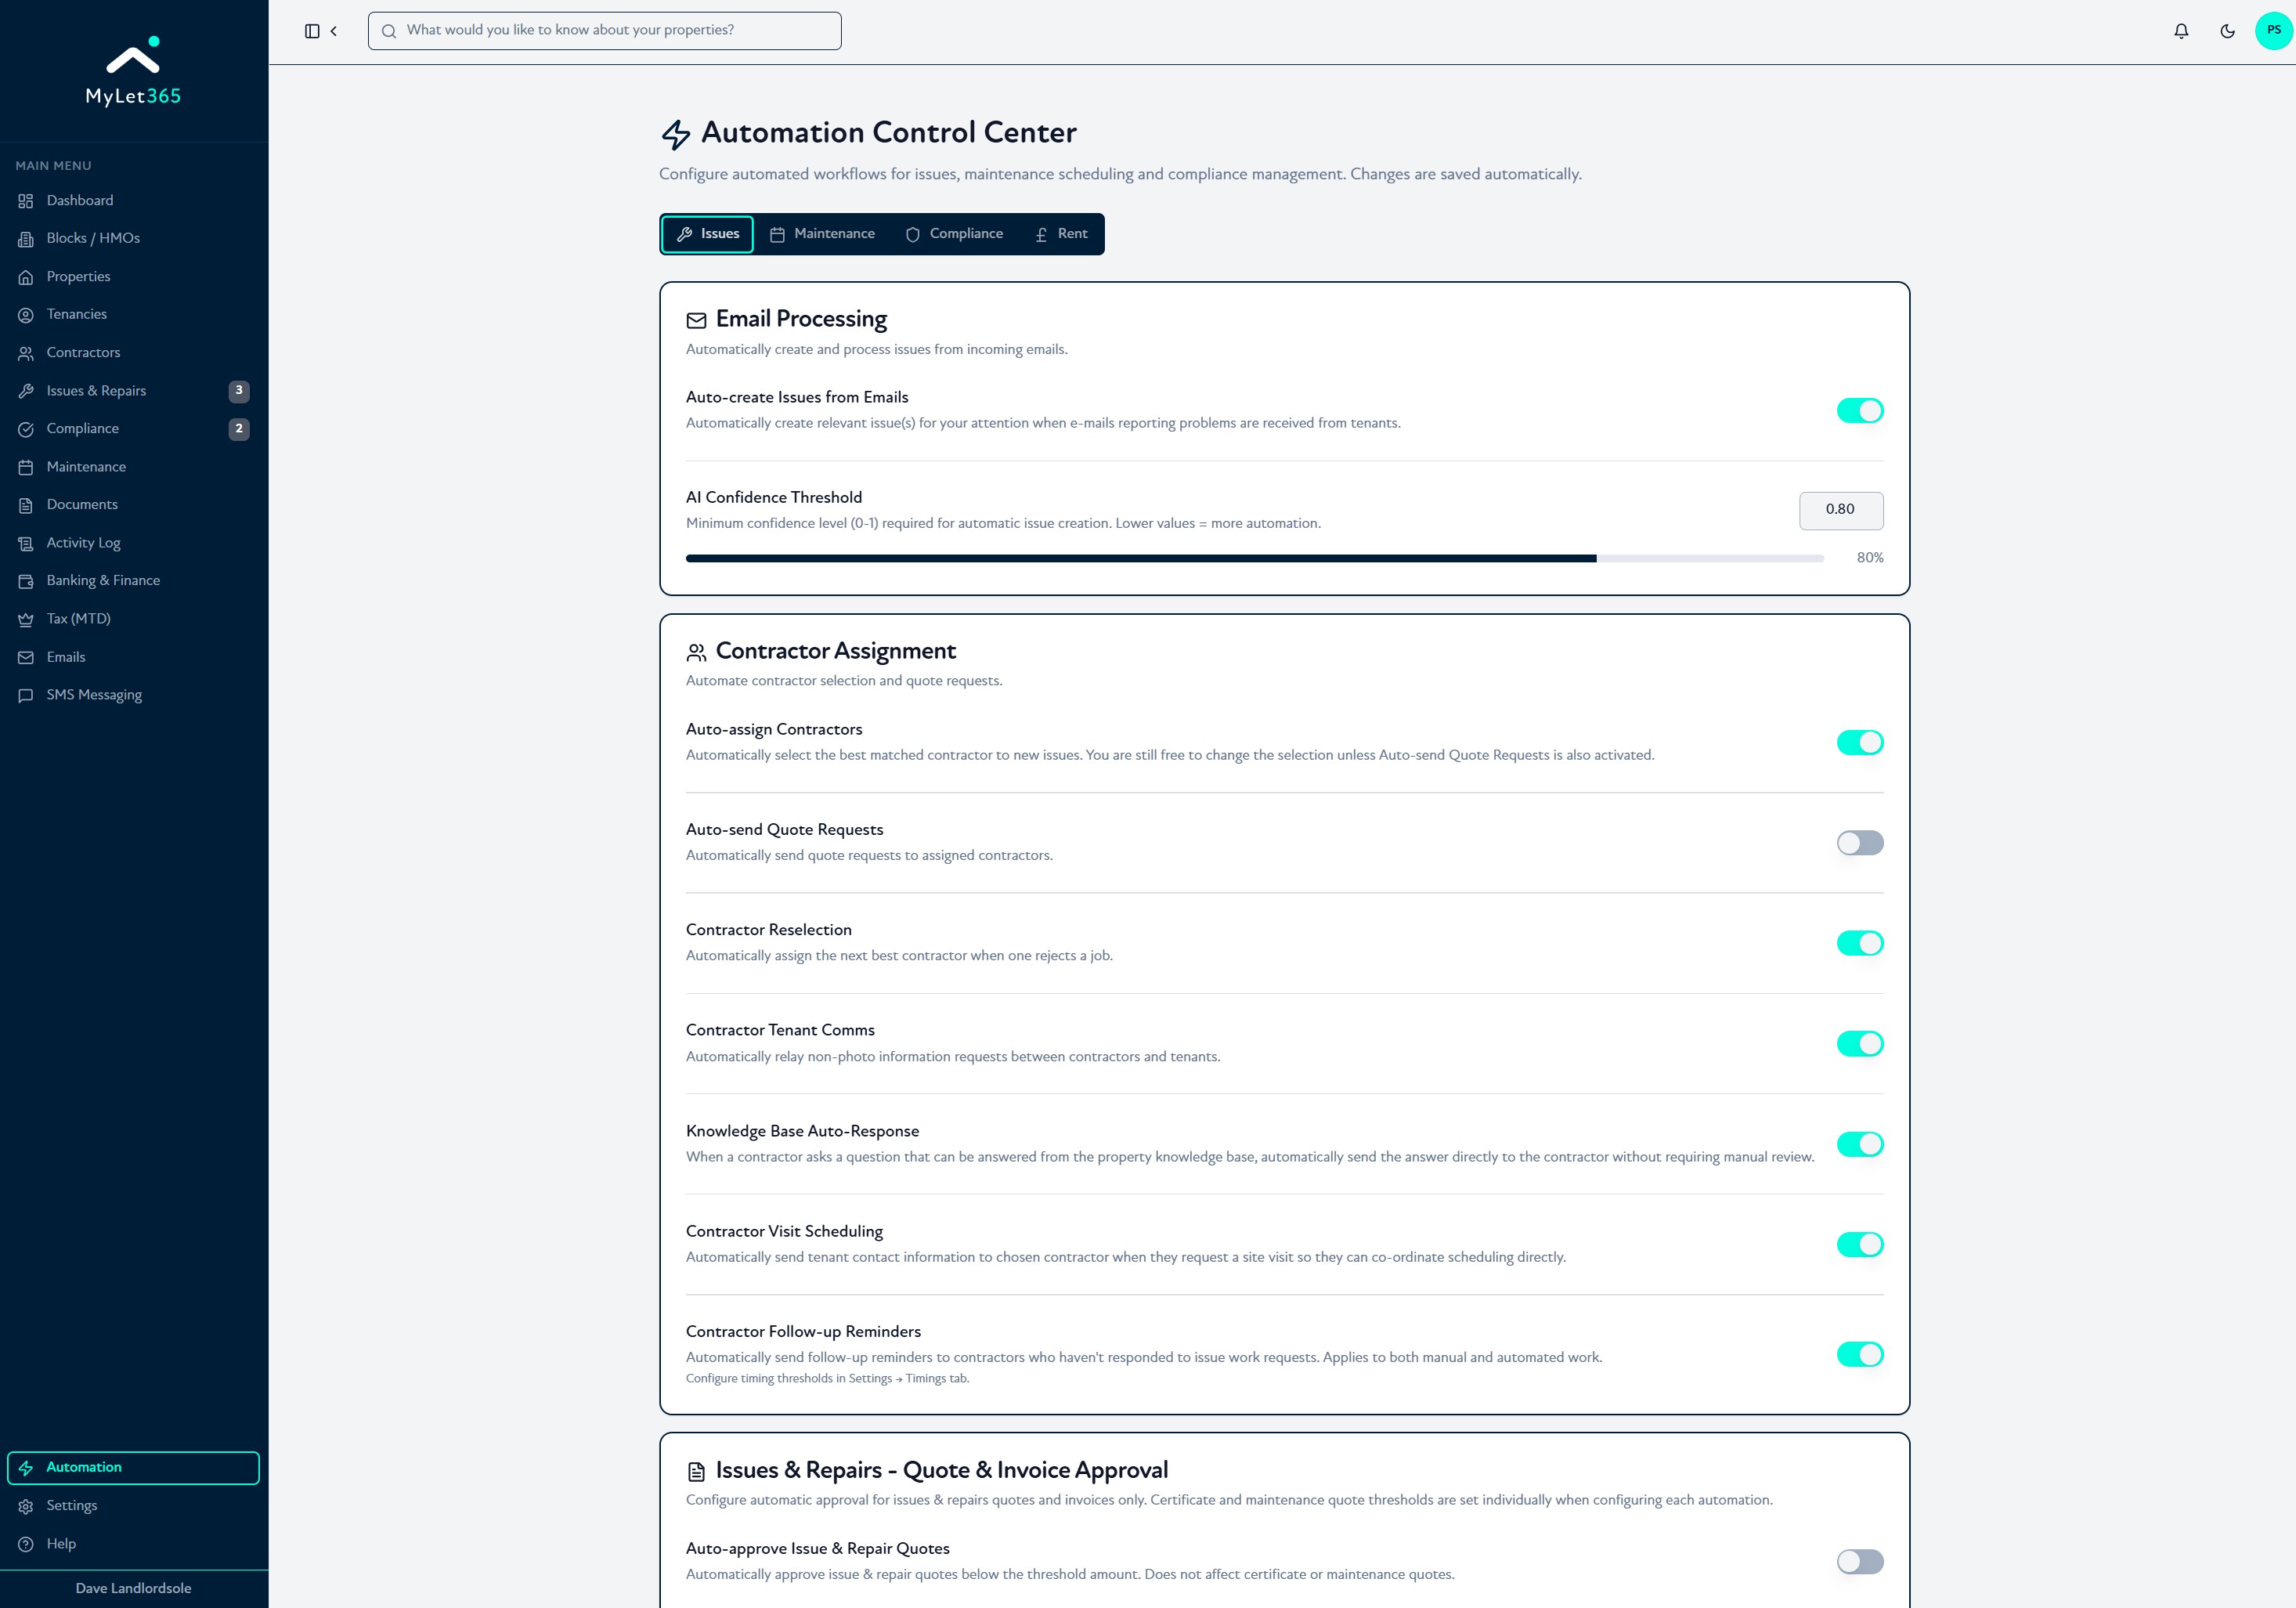
Task: Switch to the Rent tab
Action: tap(1061, 234)
